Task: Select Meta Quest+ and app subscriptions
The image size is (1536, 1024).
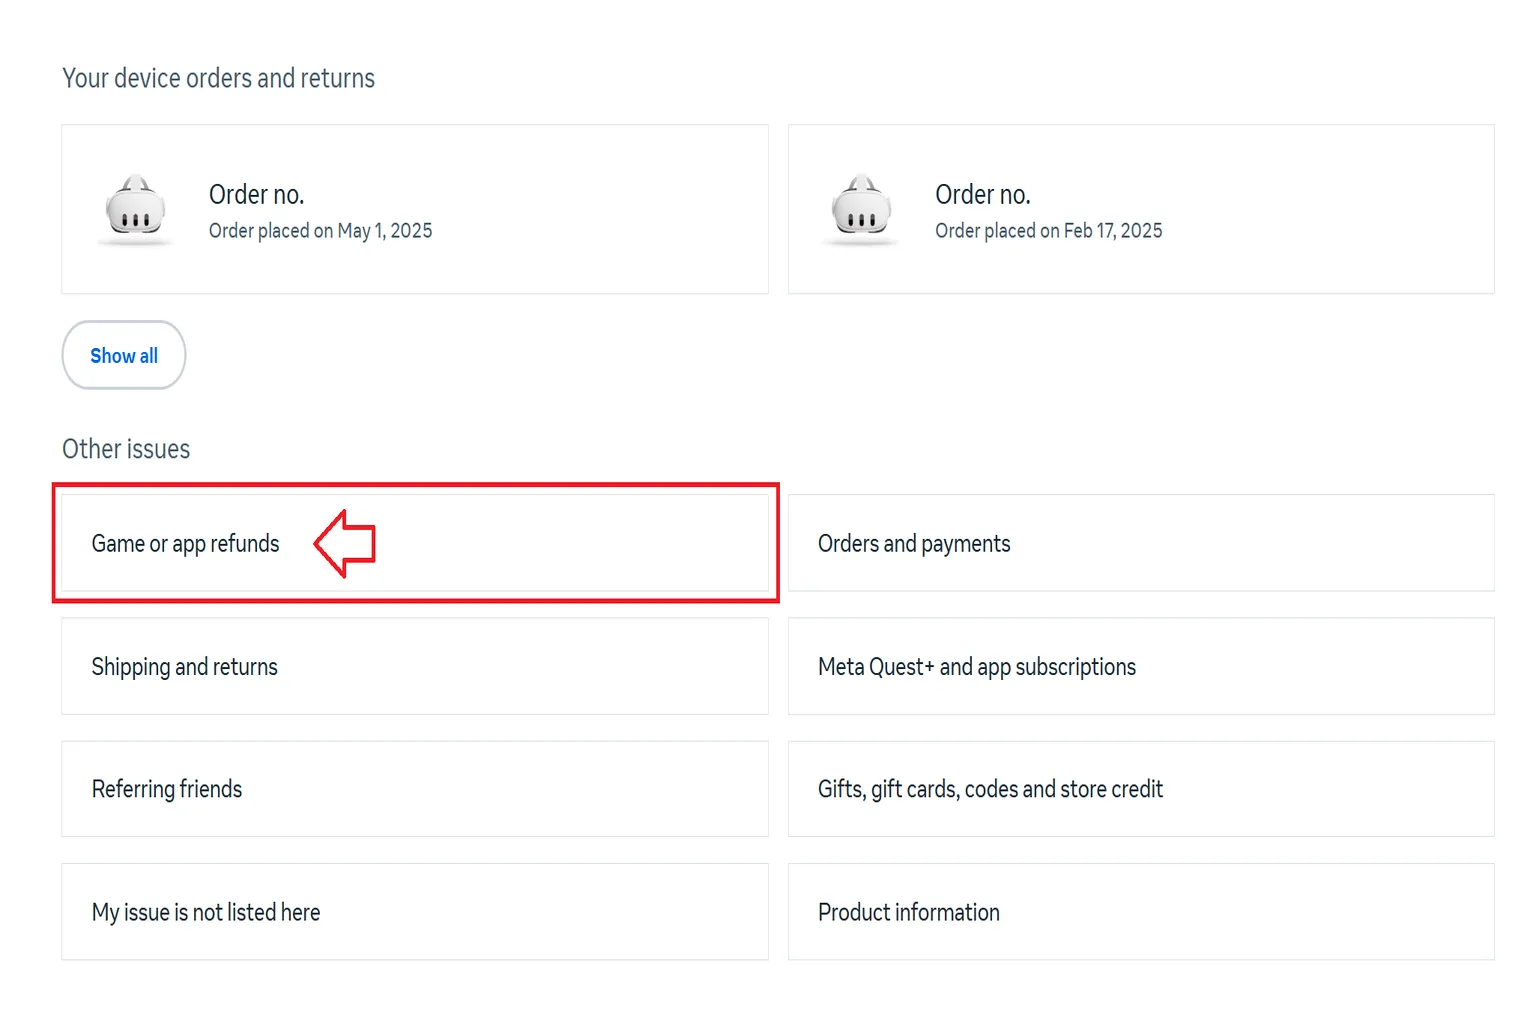Action: [1141, 666]
